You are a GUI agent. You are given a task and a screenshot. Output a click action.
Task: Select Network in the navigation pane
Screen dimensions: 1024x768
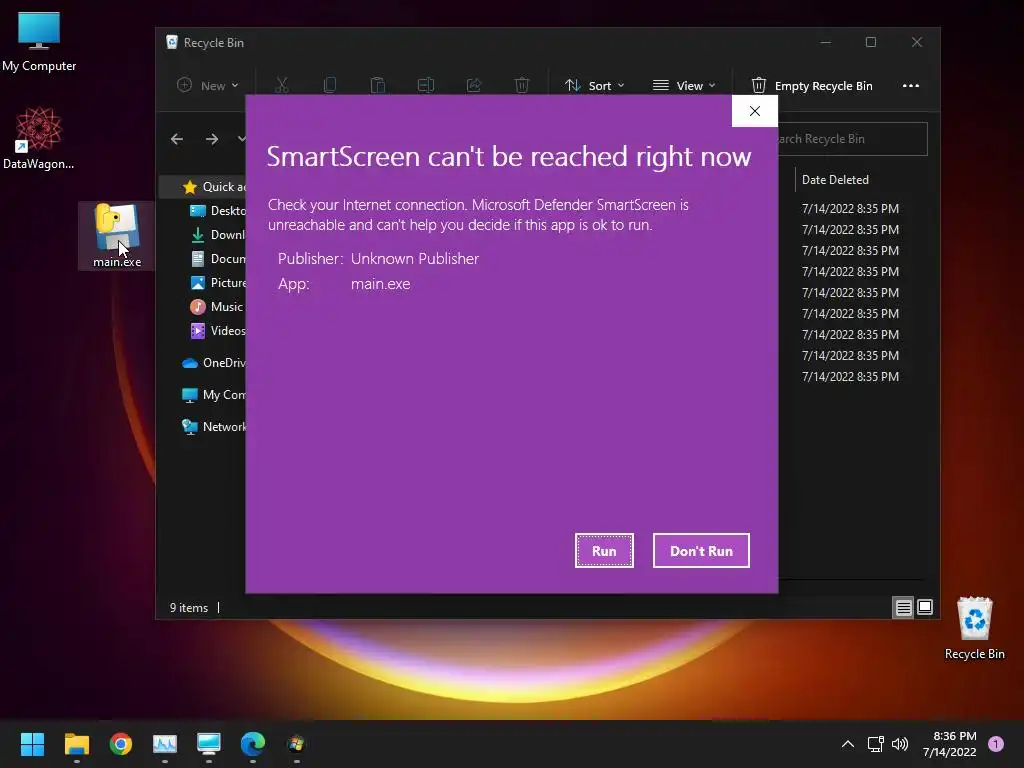pyautogui.click(x=214, y=426)
